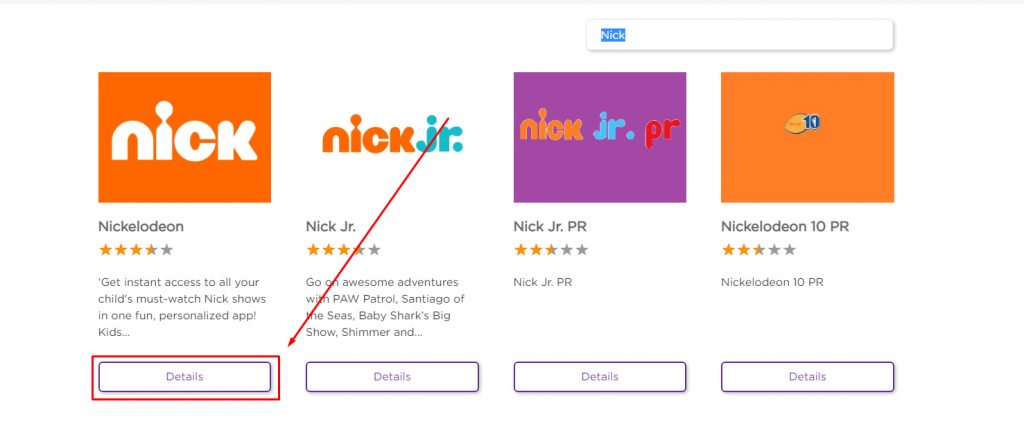Select the "Nickelodeon 10 PR" channel title
The height and width of the screenshot is (431, 1024).
tap(785, 227)
